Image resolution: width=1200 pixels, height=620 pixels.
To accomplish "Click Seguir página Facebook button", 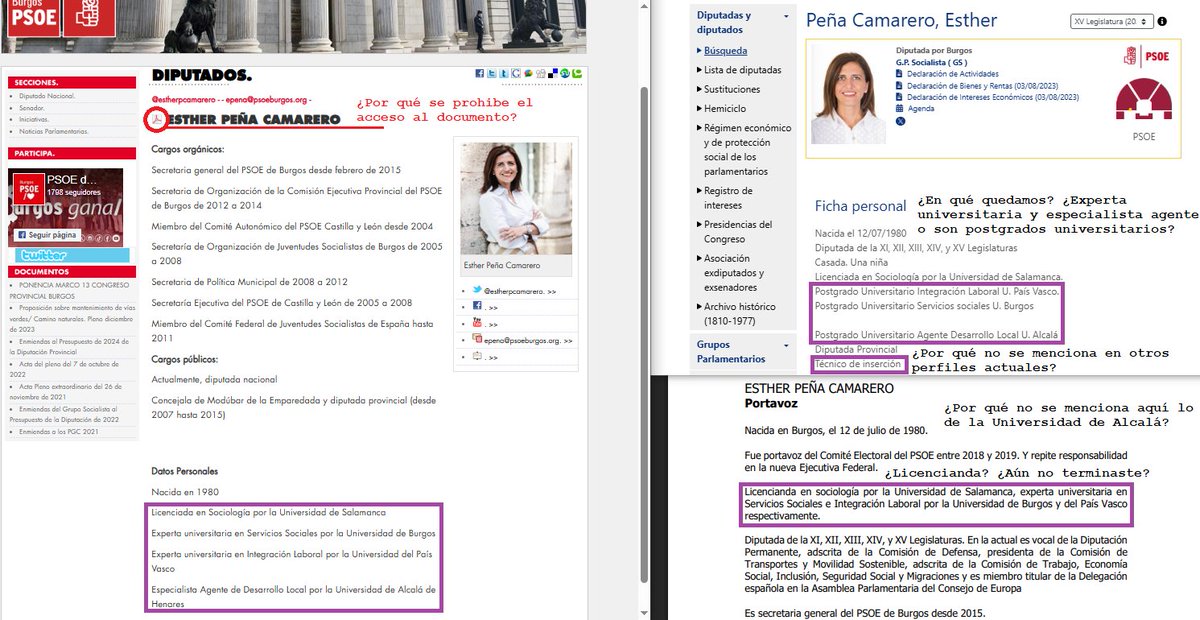I will click(x=46, y=235).
